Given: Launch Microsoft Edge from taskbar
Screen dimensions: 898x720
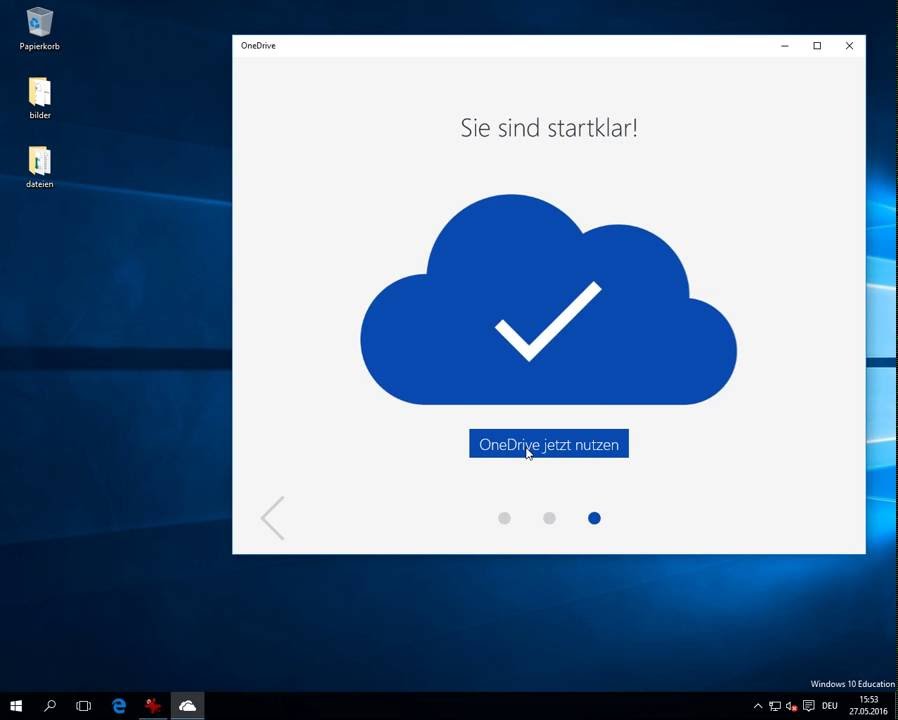Looking at the screenshot, I should coord(119,706).
